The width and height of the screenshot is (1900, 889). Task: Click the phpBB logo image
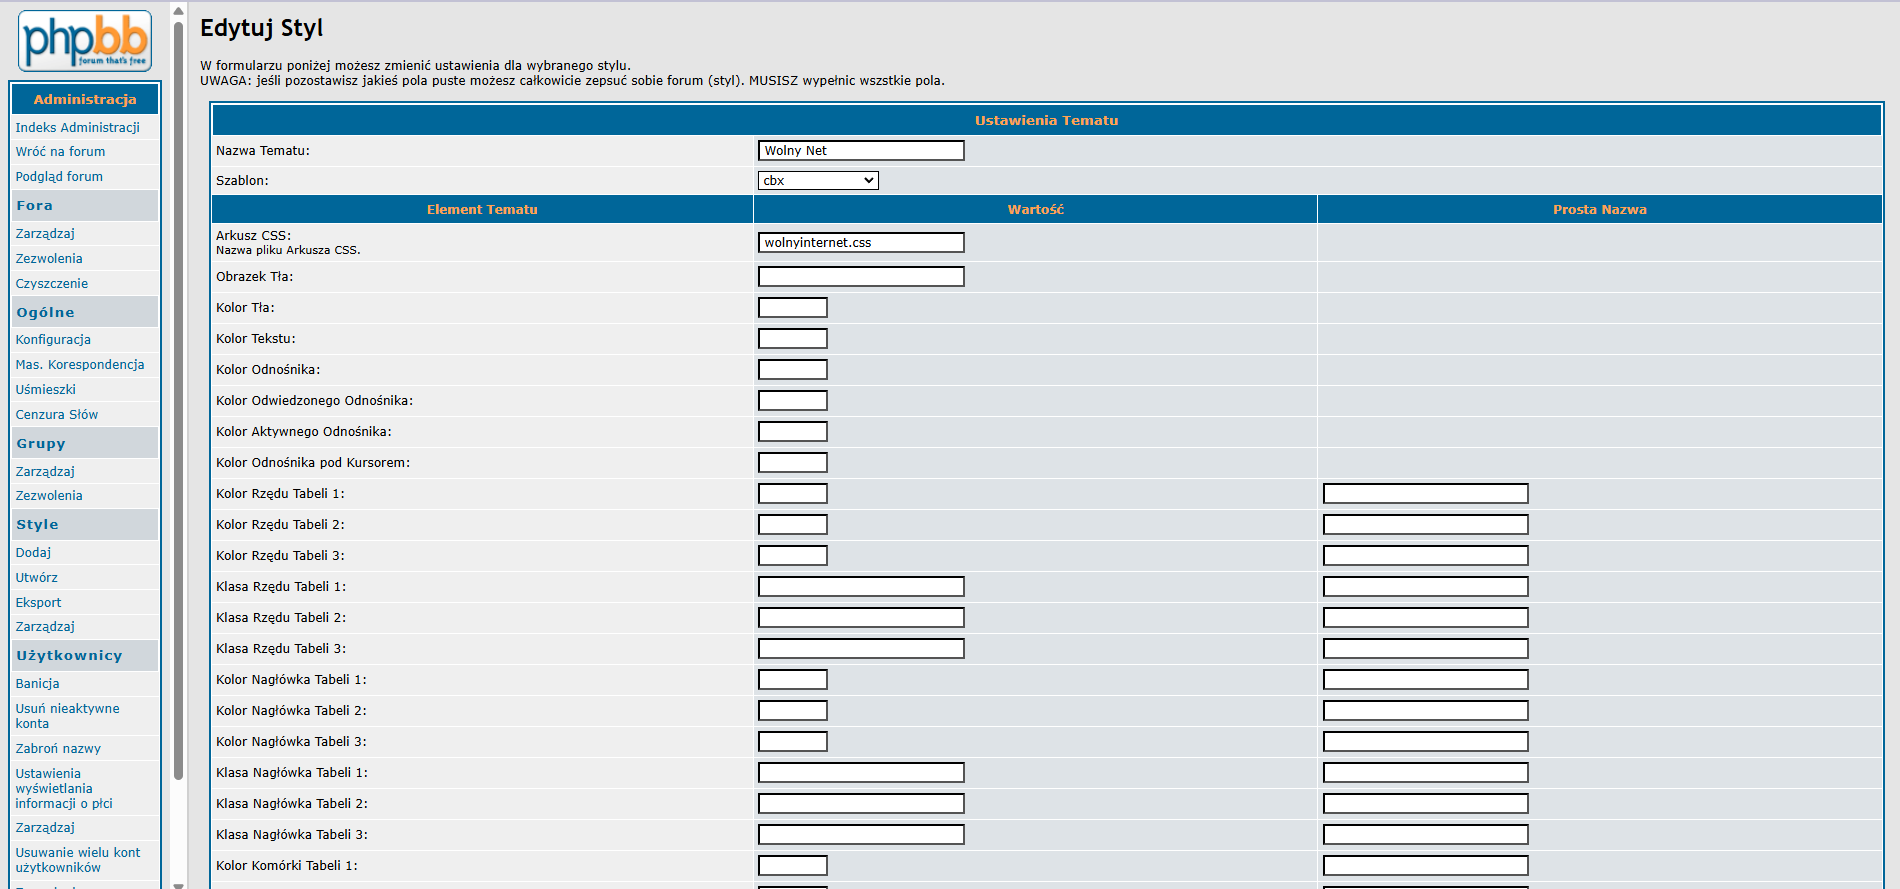(x=85, y=41)
